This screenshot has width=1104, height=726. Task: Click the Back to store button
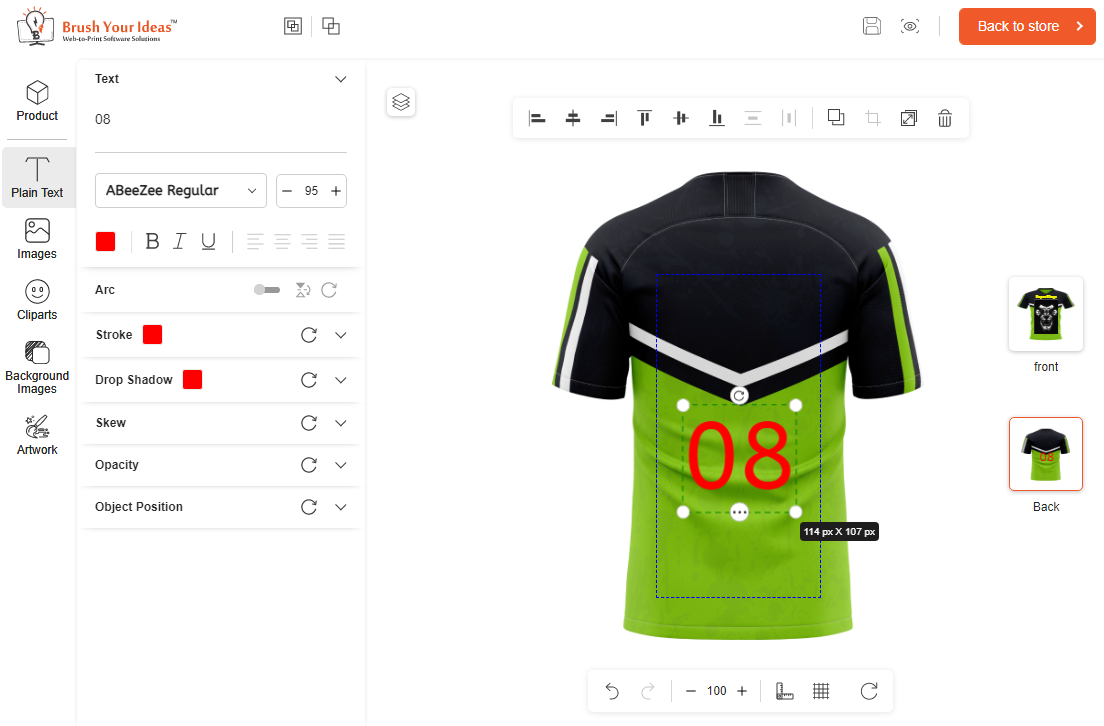click(1027, 26)
